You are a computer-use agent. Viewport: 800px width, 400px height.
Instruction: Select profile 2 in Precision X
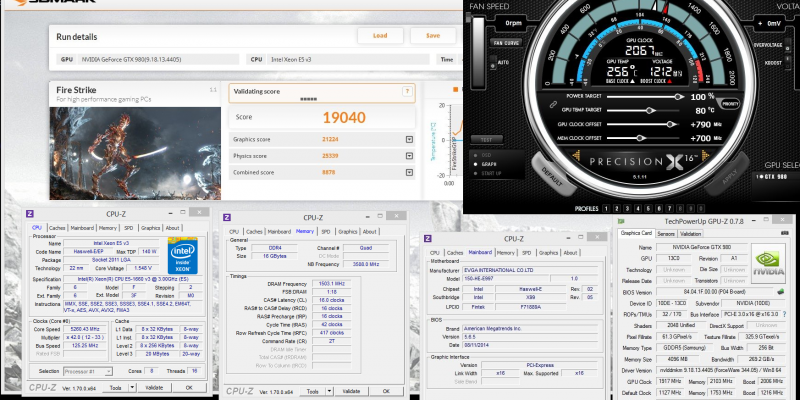click(x=616, y=209)
